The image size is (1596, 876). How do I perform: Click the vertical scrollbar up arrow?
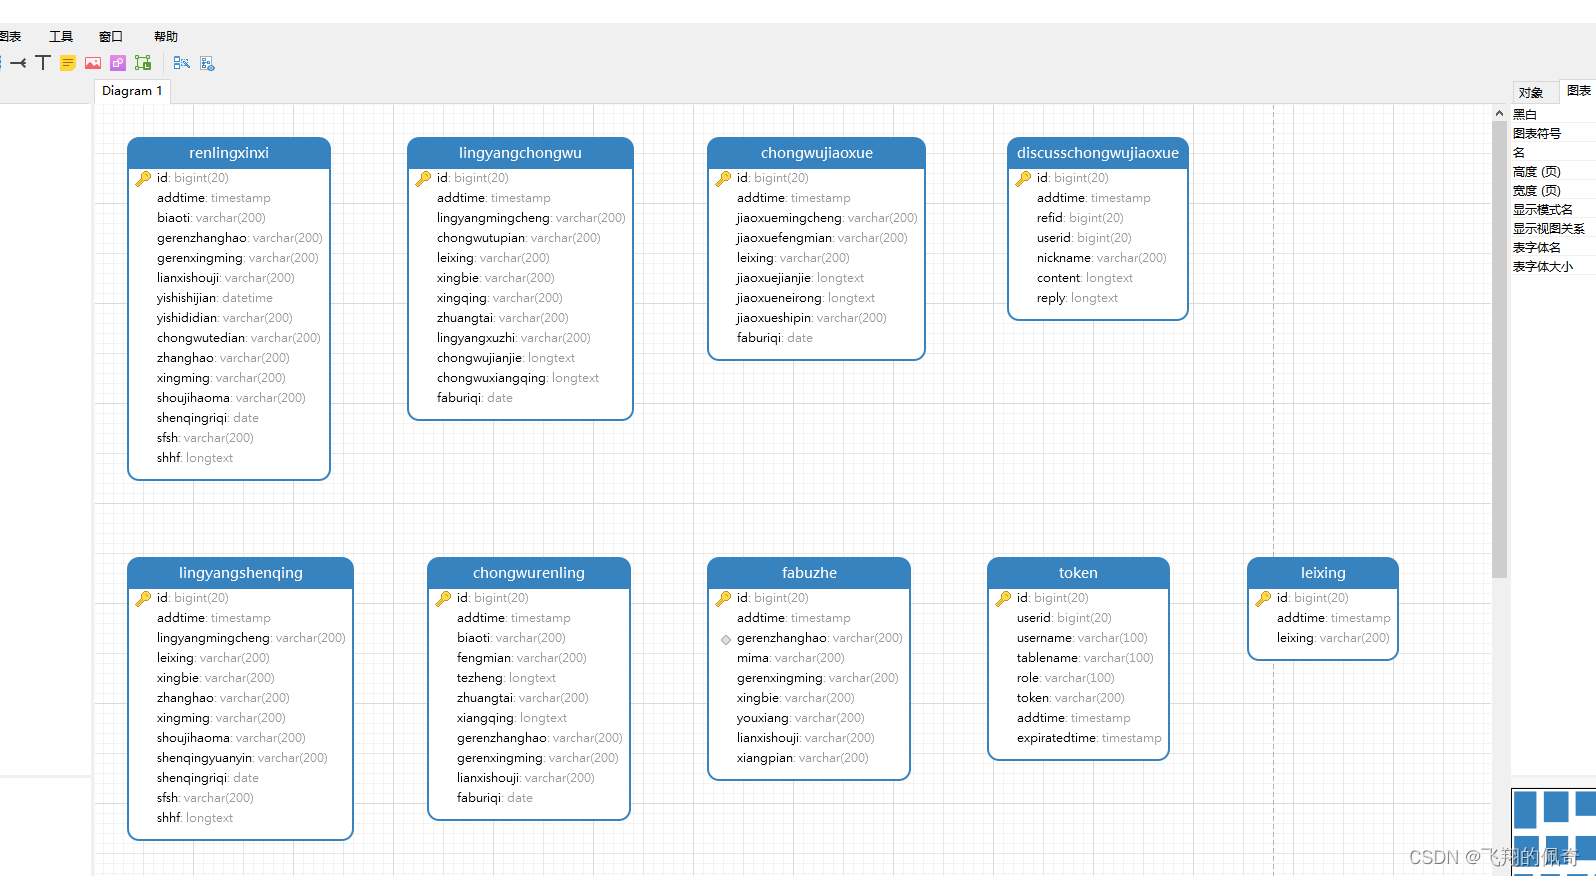pyautogui.click(x=1499, y=114)
